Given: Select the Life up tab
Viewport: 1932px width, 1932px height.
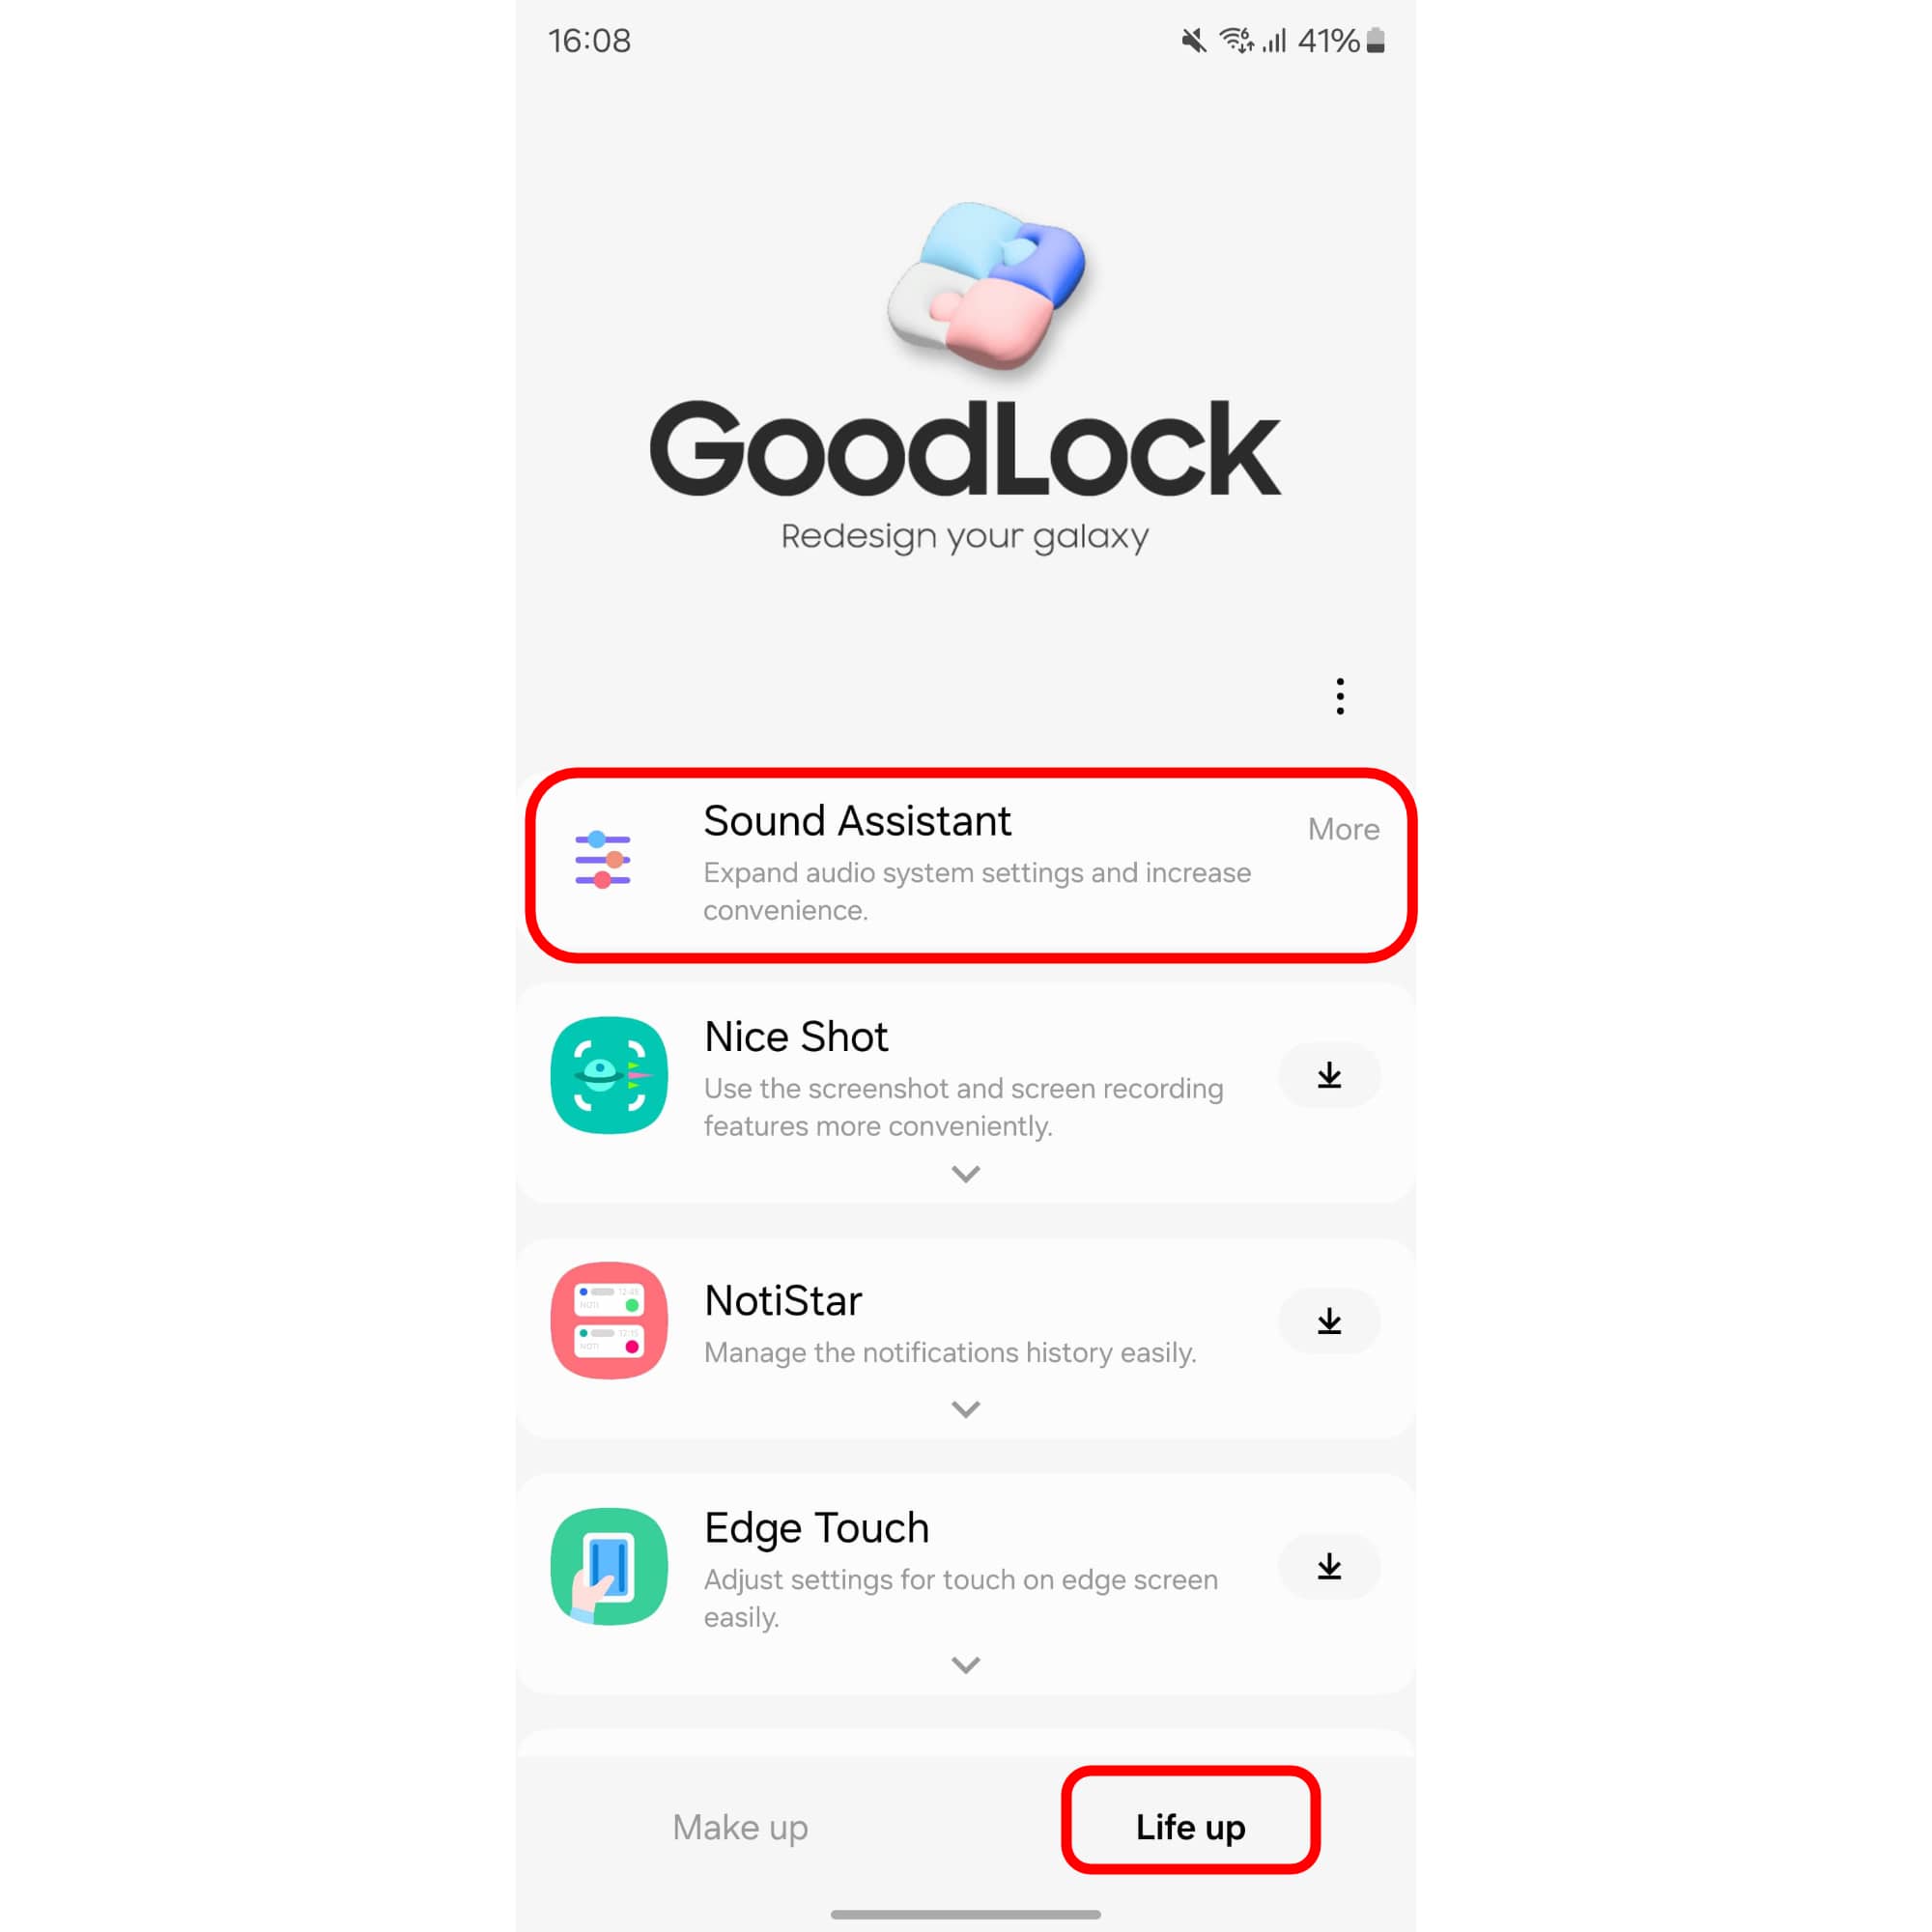Looking at the screenshot, I should [1190, 1827].
